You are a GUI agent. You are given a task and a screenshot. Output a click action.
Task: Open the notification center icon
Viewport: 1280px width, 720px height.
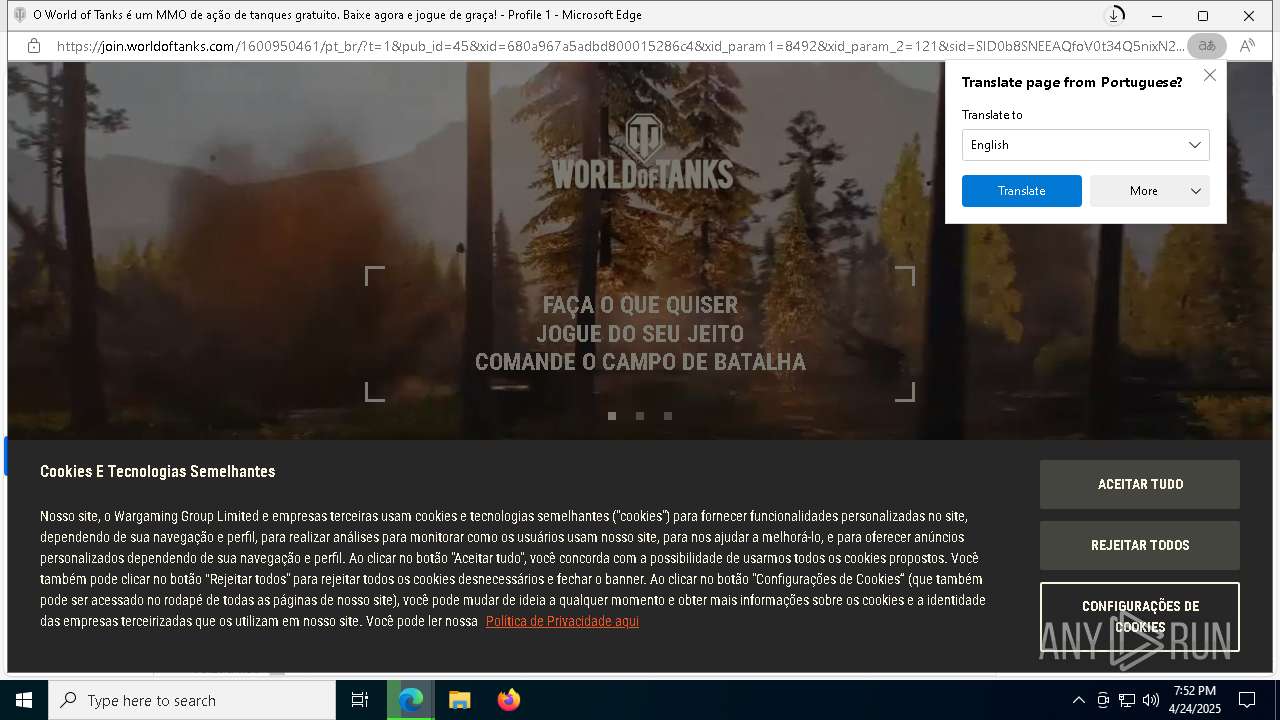pyautogui.click(x=1247, y=700)
